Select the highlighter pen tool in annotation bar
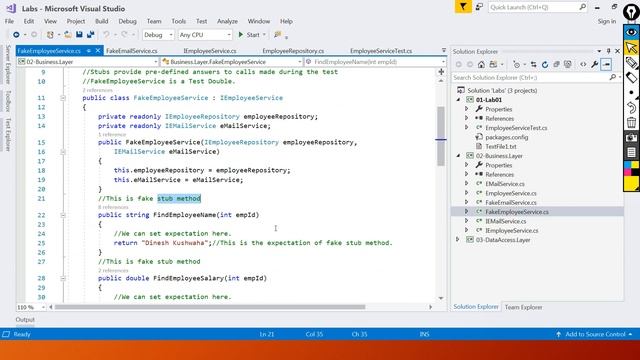 (631, 62)
